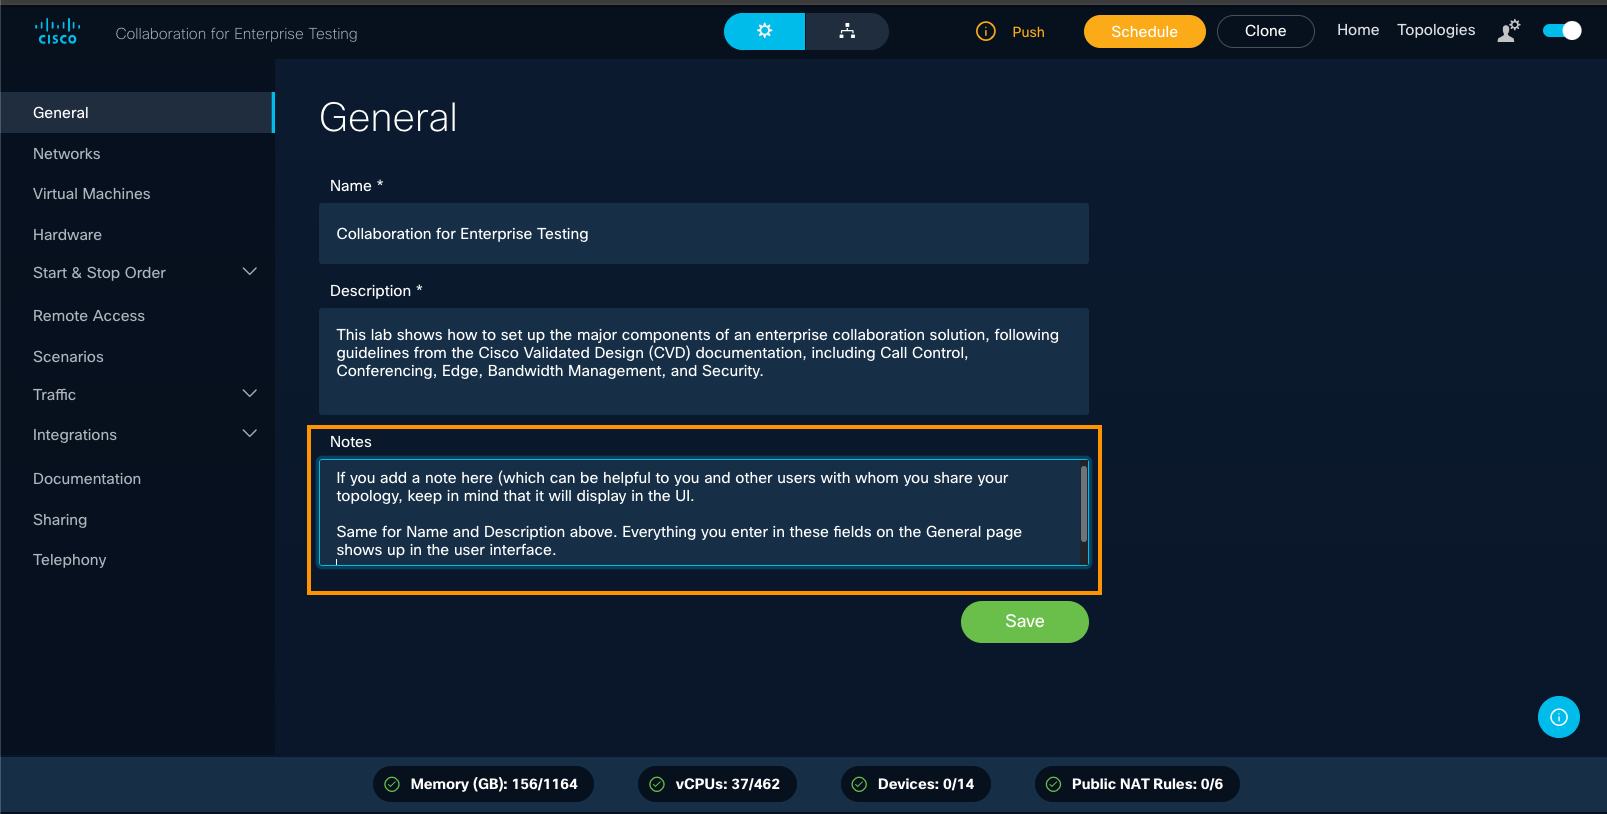Screen dimensions: 1607x814
Task: Expand the Integrations section
Action: [x=250, y=434]
